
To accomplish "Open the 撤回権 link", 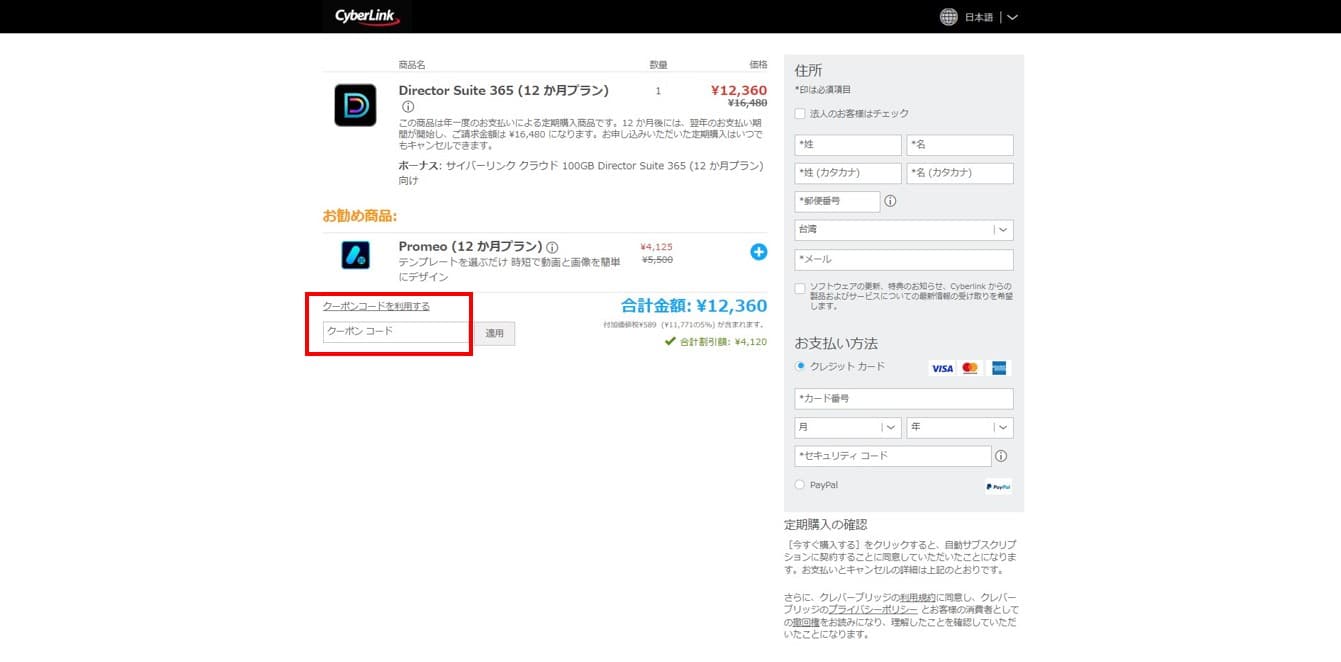I will pyautogui.click(x=805, y=622).
